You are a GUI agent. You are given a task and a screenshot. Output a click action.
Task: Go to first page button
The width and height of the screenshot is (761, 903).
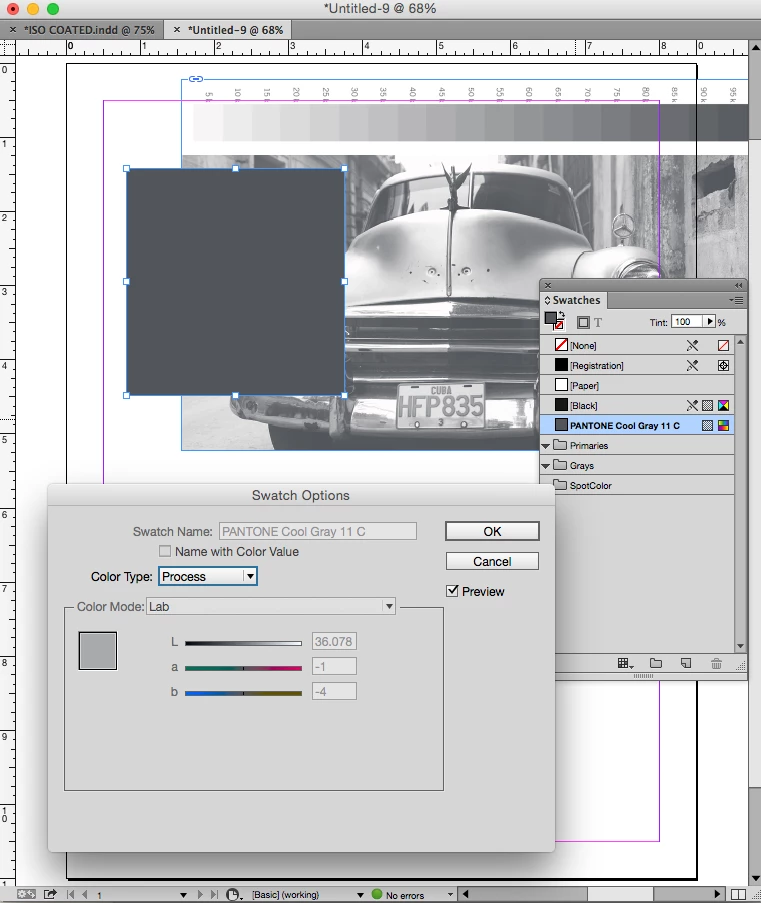[70, 894]
